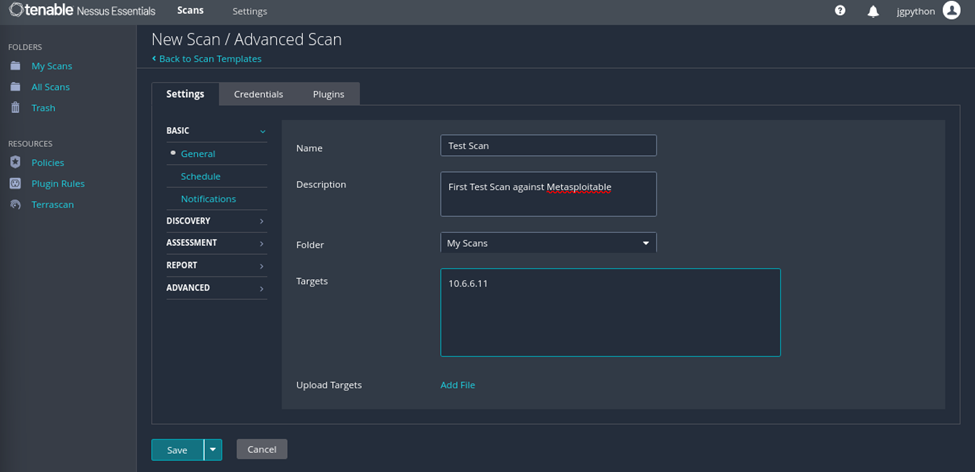Switch to the Plugins tab
Screen dimensions: 975x472
point(328,94)
